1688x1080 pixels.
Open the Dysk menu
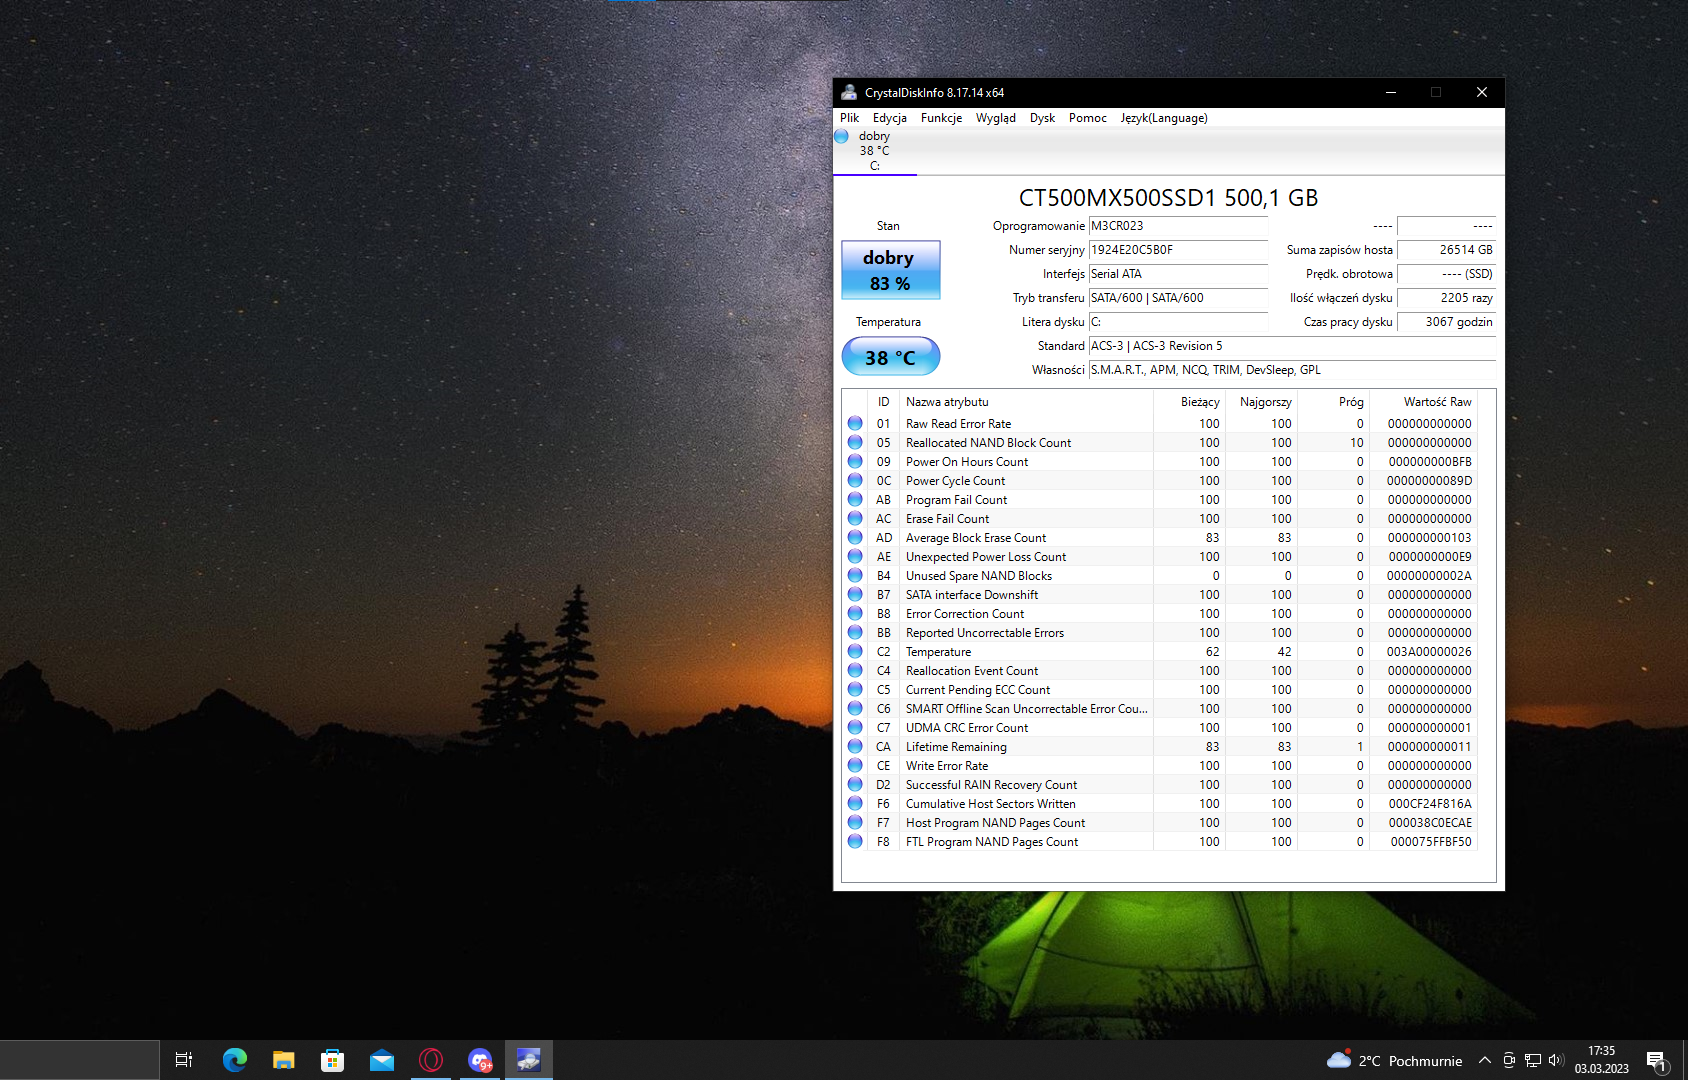1042,118
